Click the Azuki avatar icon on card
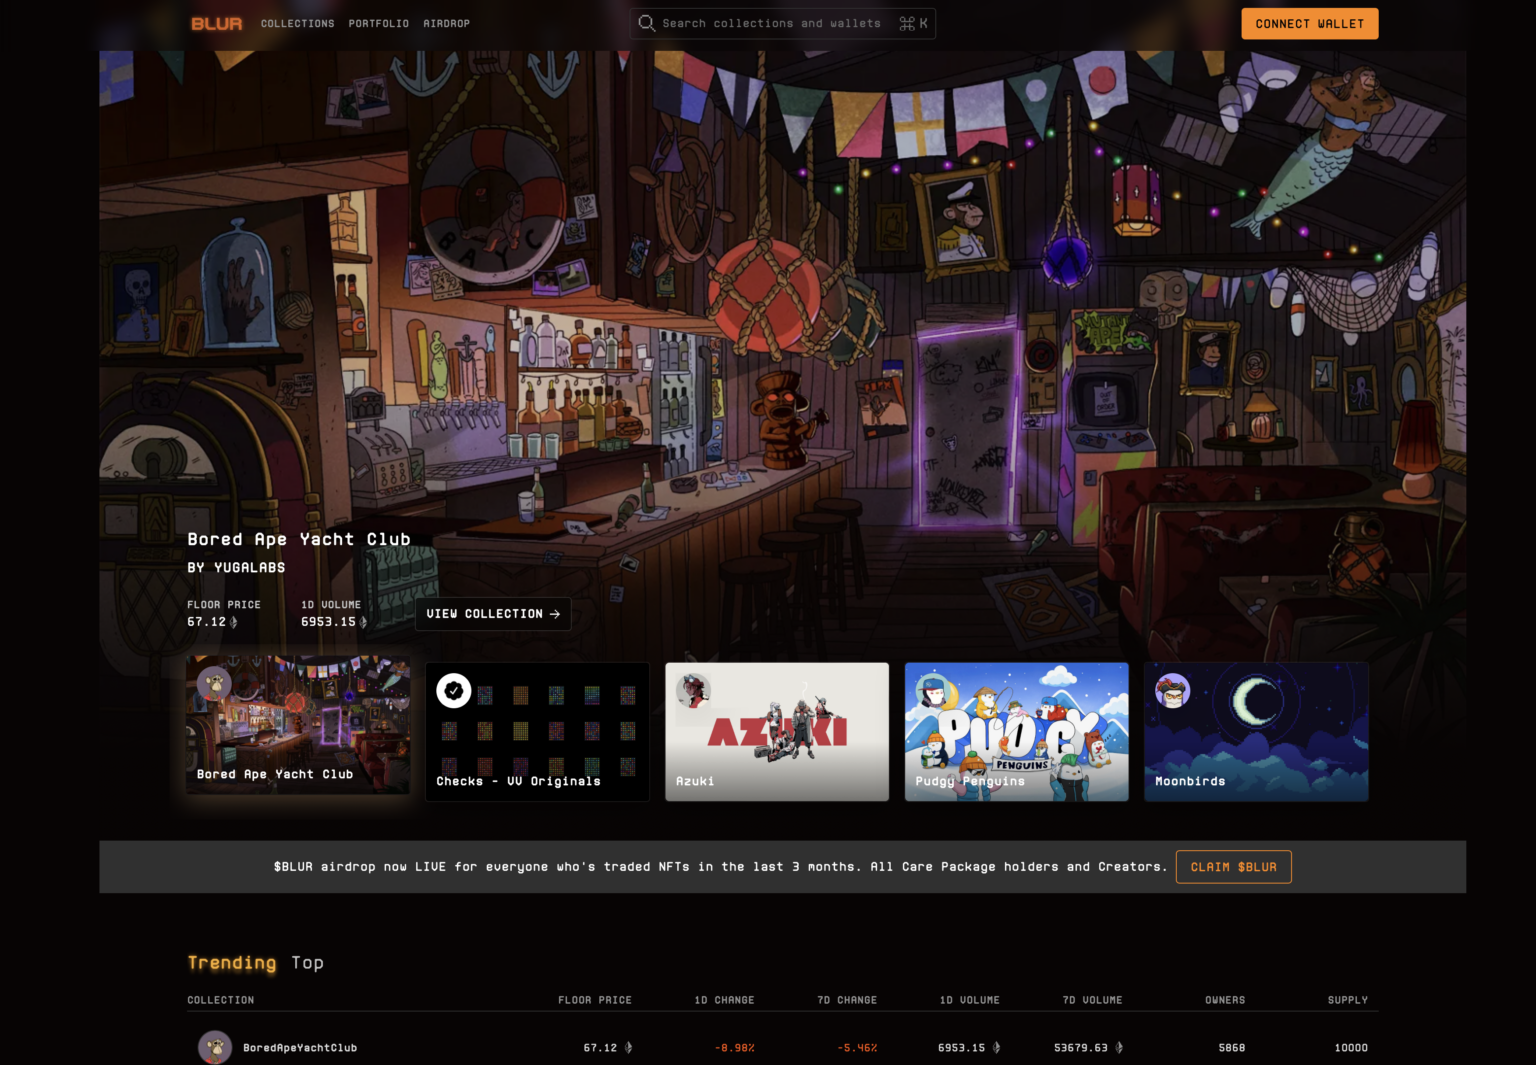 693,690
